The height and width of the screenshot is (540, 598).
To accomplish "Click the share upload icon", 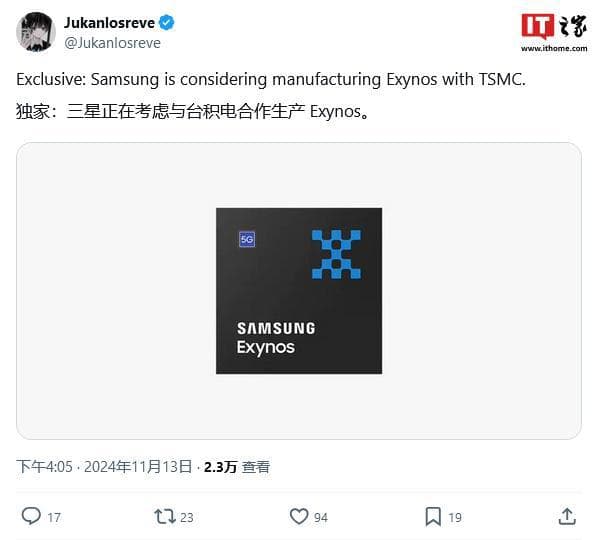I will 567,516.
